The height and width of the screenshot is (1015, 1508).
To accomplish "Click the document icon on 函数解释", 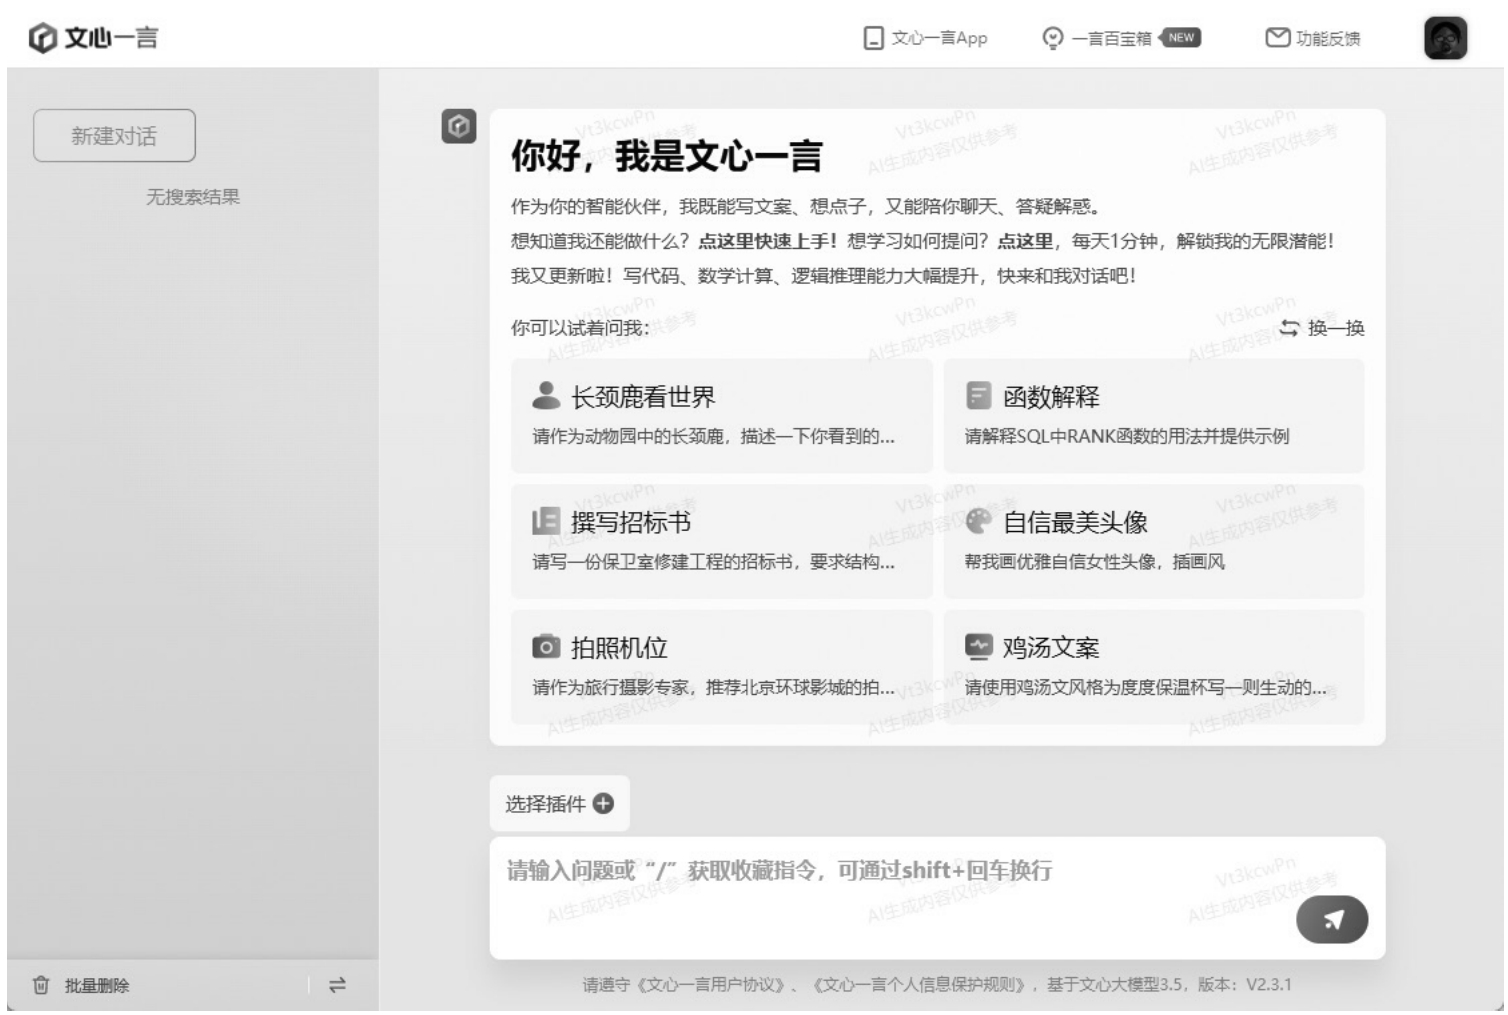I will tap(978, 396).
